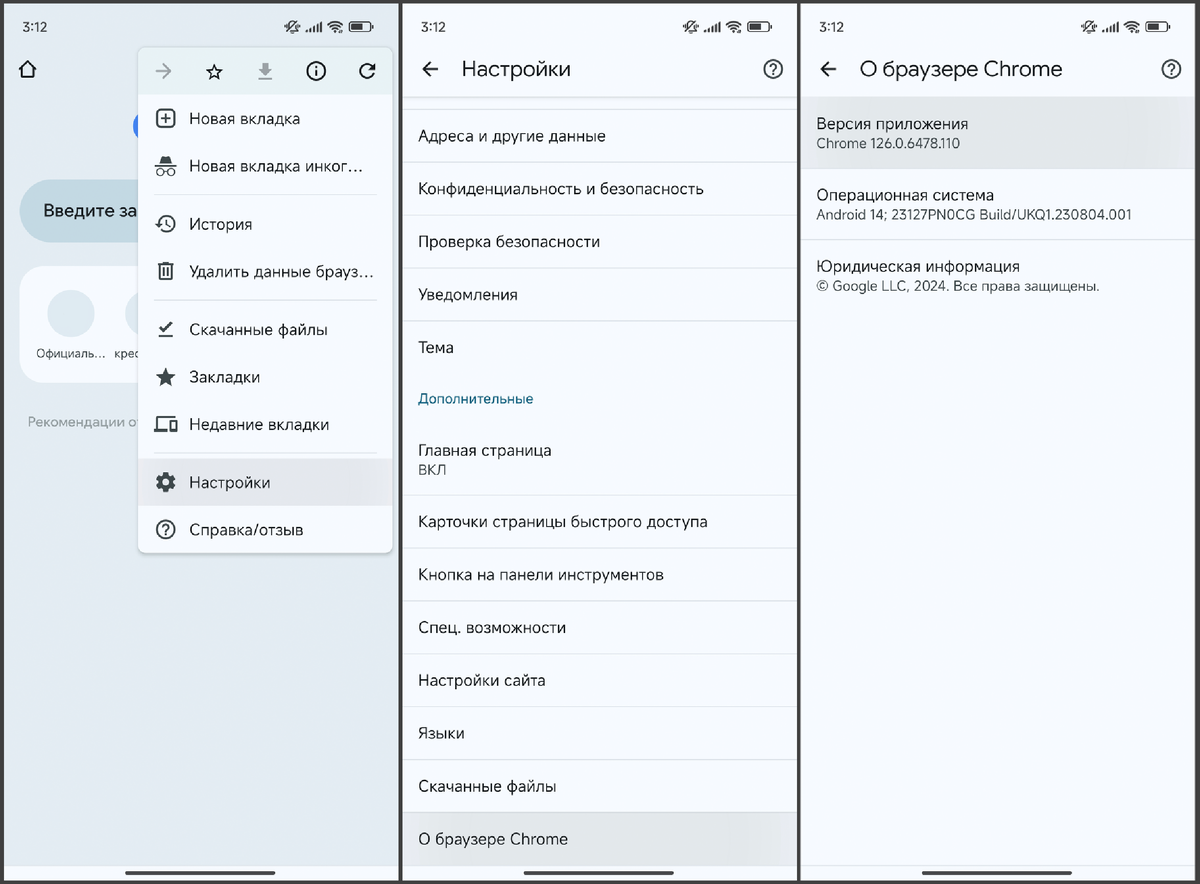Open История menu item
Image resolution: width=1200 pixels, height=884 pixels.
(265, 224)
